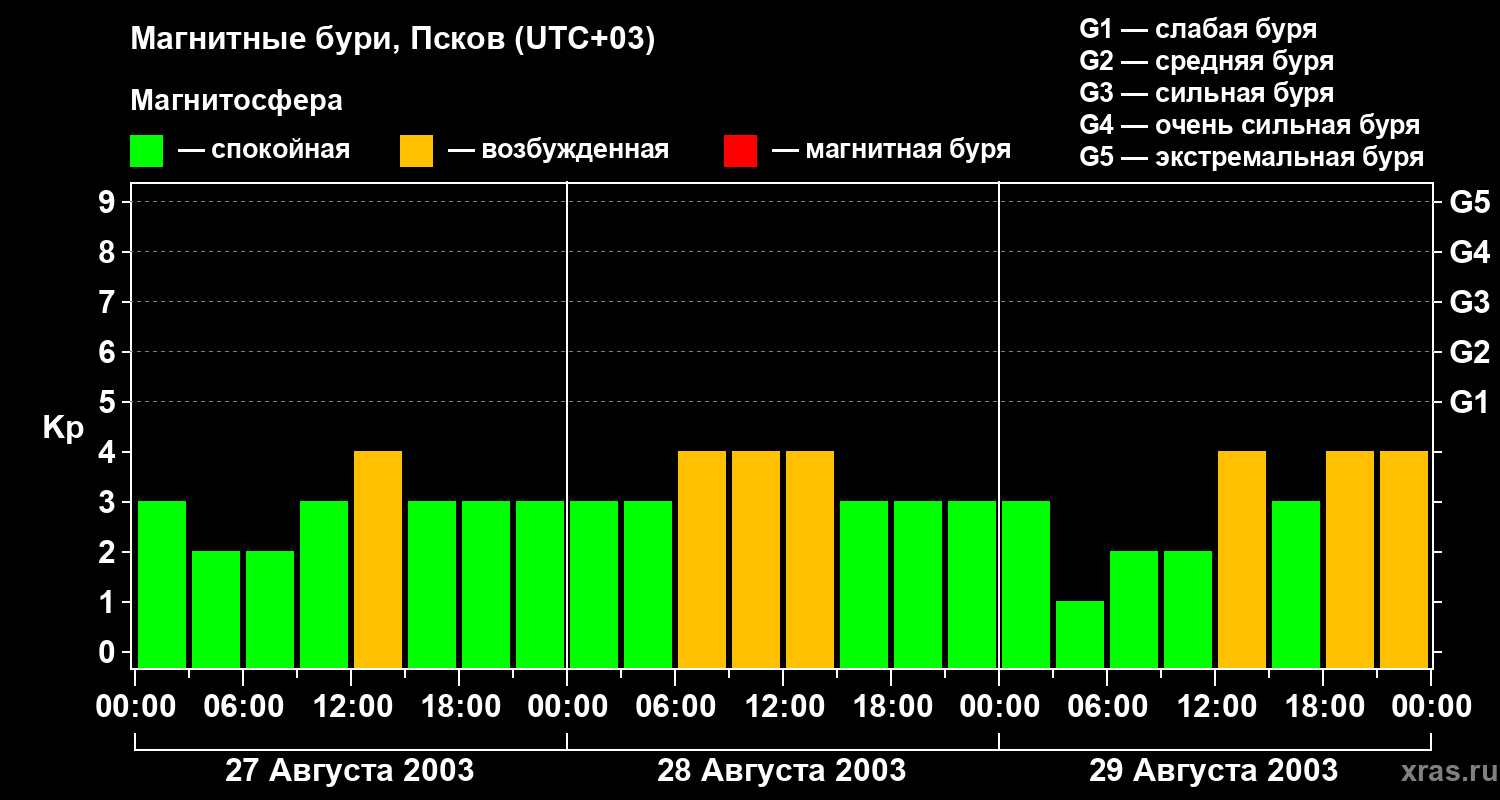Click the '29 Августа 2003' date label
Screen dimensions: 1500x800
1213,770
